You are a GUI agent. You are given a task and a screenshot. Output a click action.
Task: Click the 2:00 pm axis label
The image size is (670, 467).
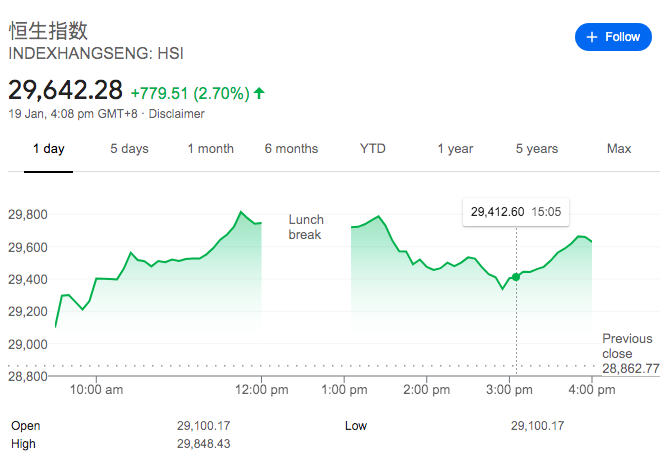tap(426, 390)
